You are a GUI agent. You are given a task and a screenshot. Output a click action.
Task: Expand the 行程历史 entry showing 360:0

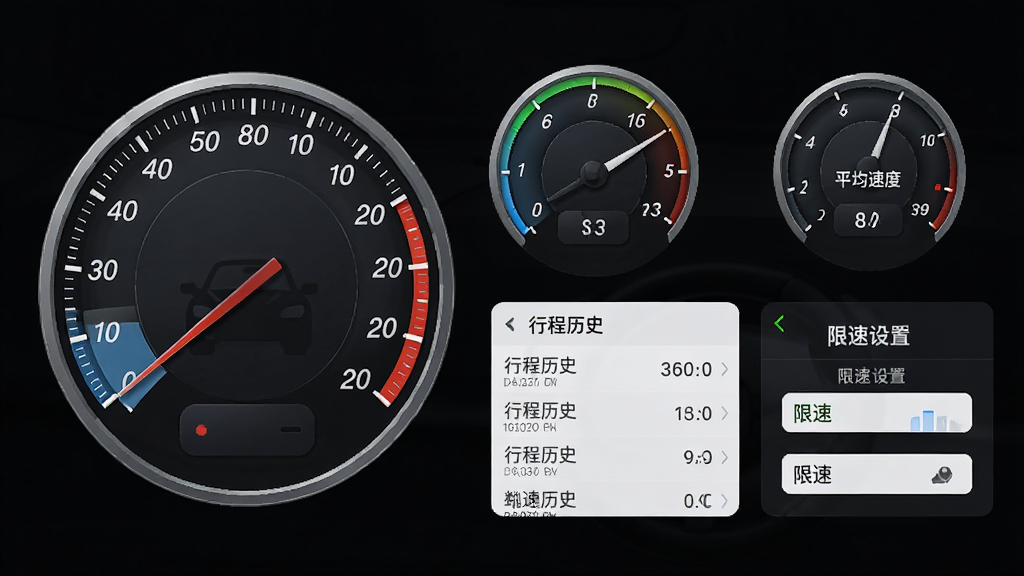[x=724, y=369]
